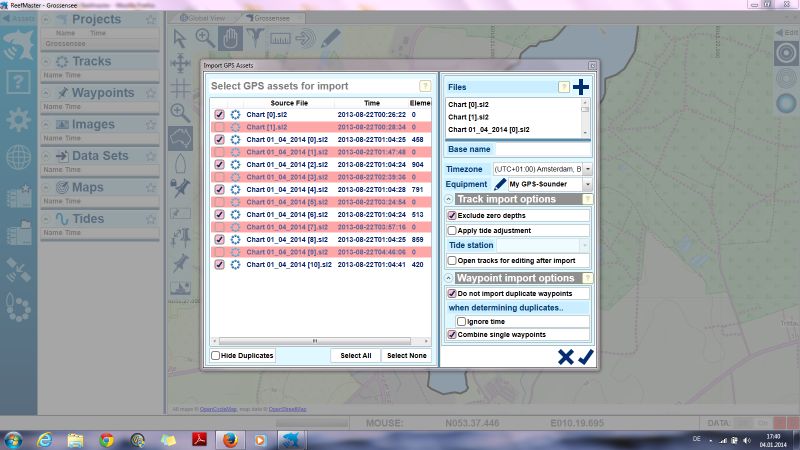Click the Select All button

click(x=355, y=356)
